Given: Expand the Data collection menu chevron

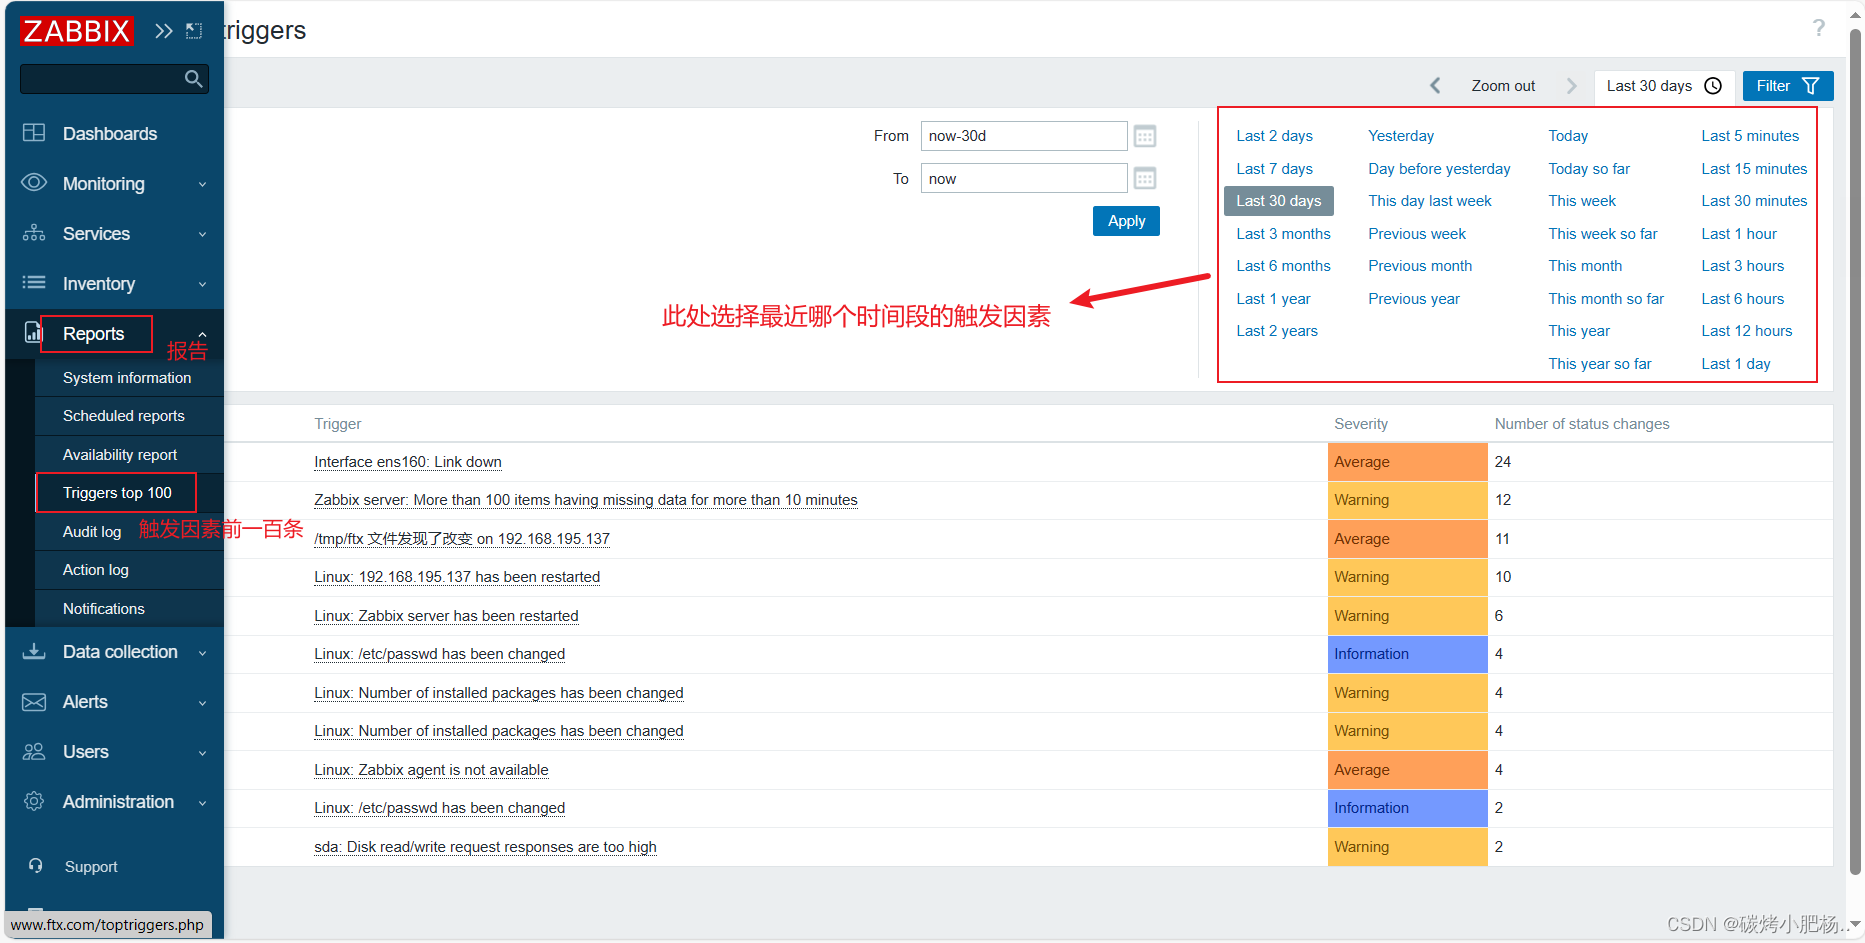Looking at the screenshot, I should [x=202, y=653].
